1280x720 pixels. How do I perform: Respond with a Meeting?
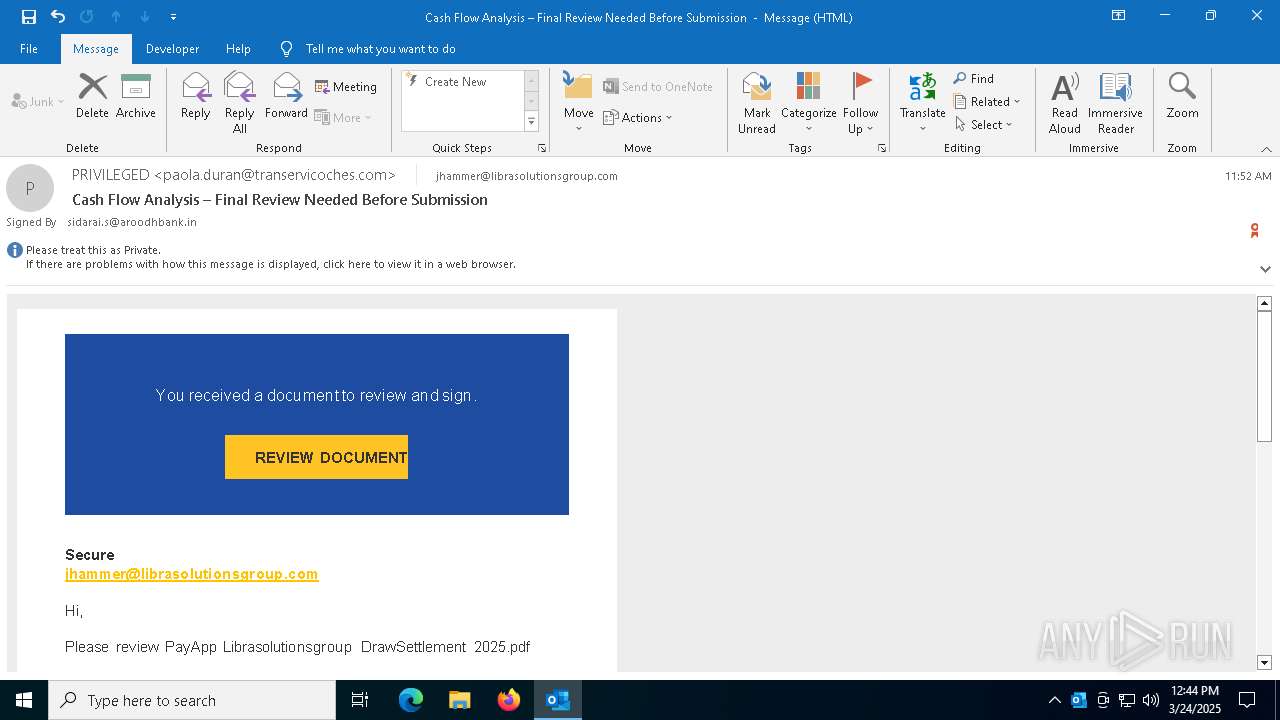pyautogui.click(x=346, y=87)
